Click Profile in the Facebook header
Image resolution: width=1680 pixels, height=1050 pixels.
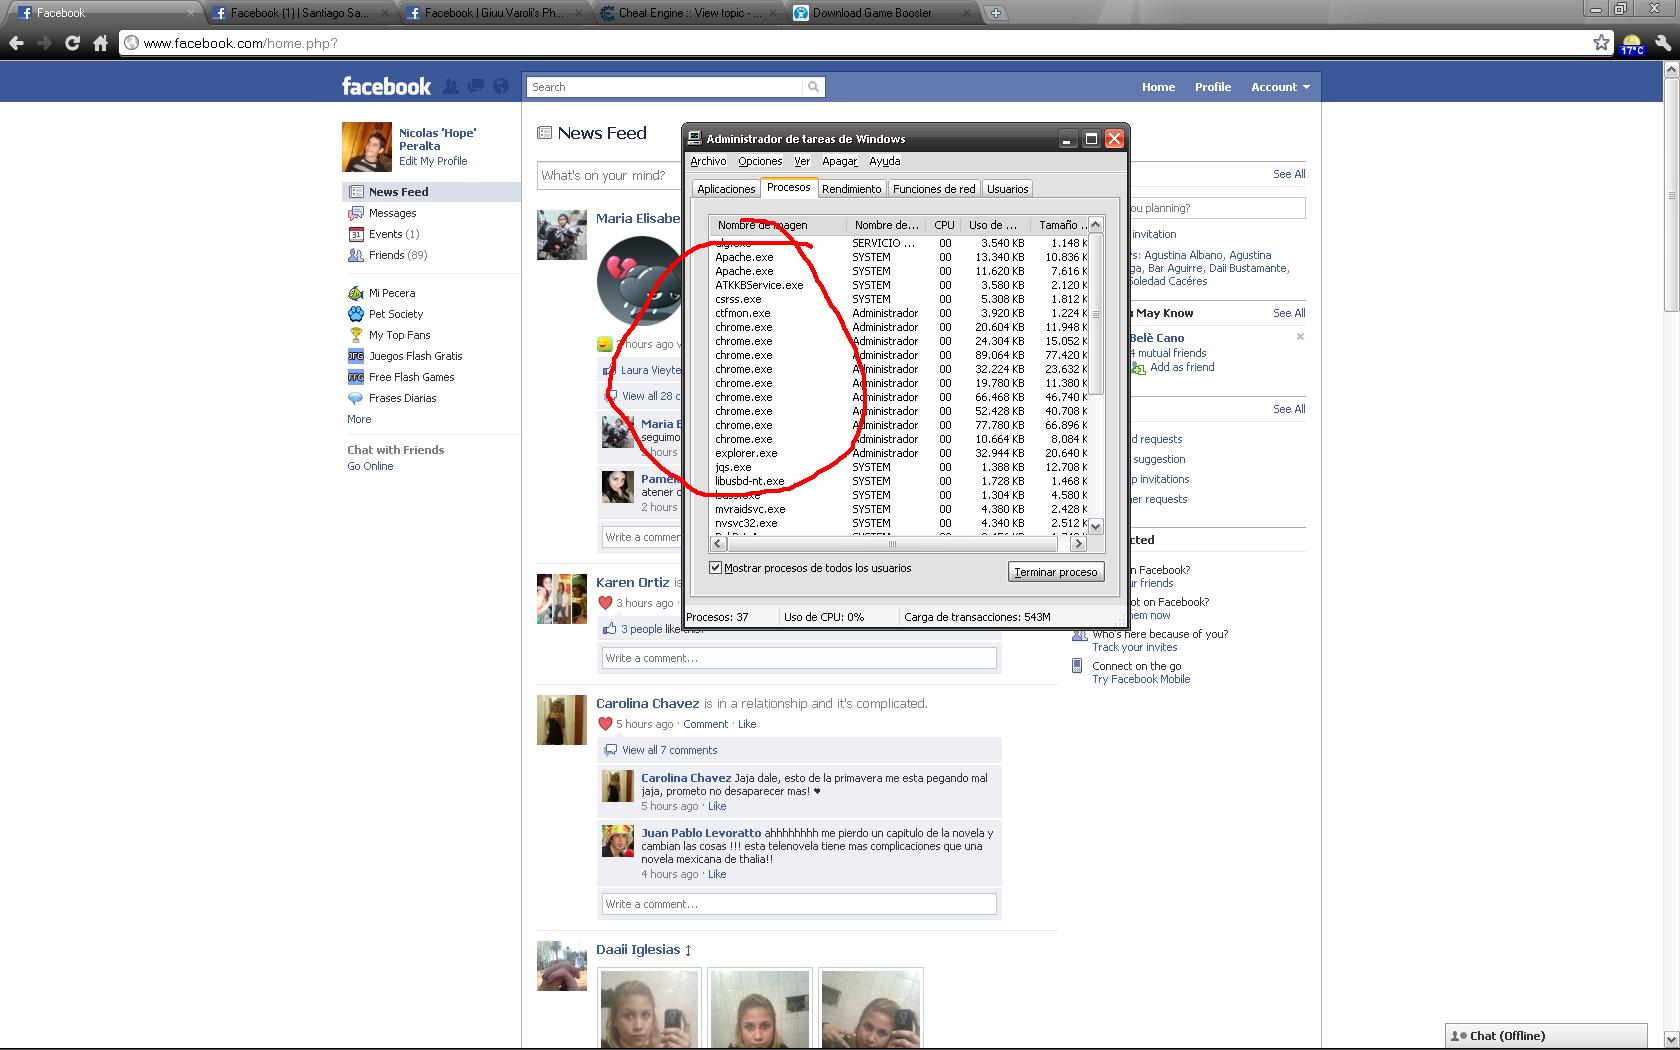1212,87
